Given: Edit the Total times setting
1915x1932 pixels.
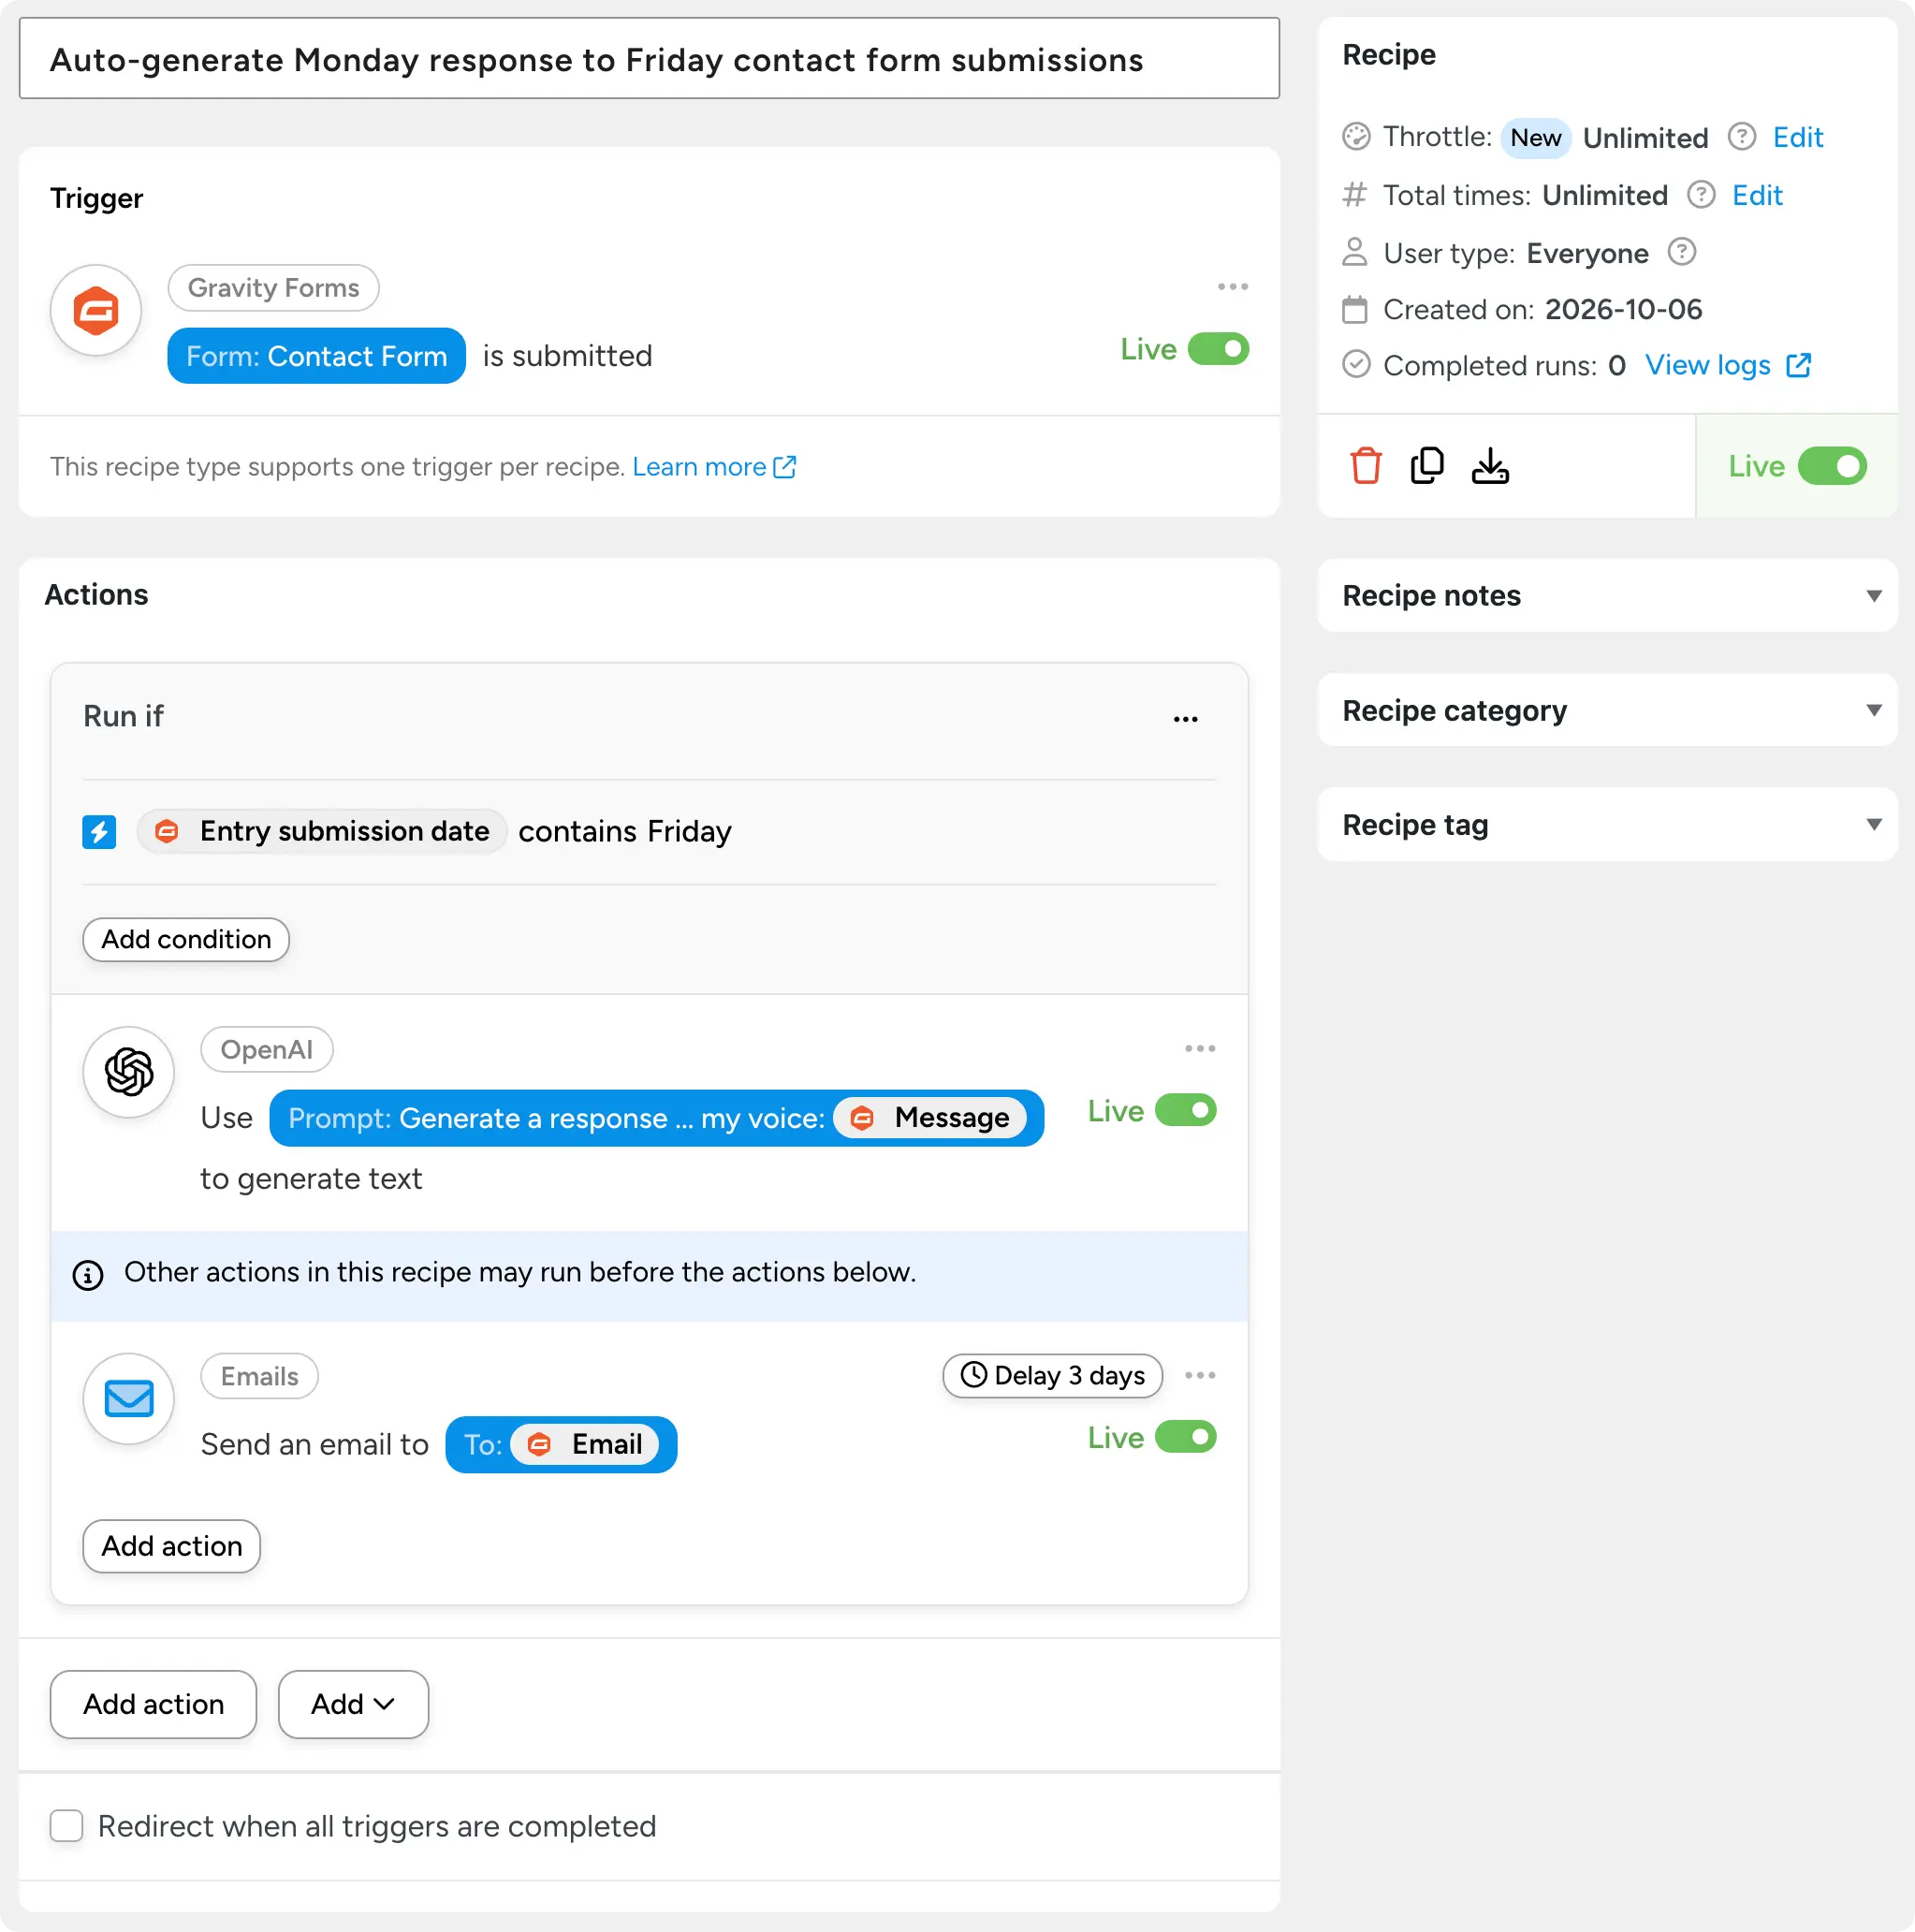Looking at the screenshot, I should (1757, 195).
